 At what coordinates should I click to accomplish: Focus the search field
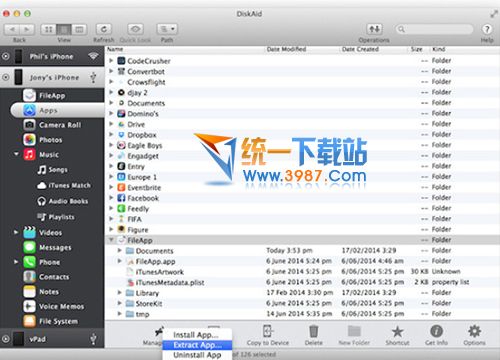(x=434, y=29)
